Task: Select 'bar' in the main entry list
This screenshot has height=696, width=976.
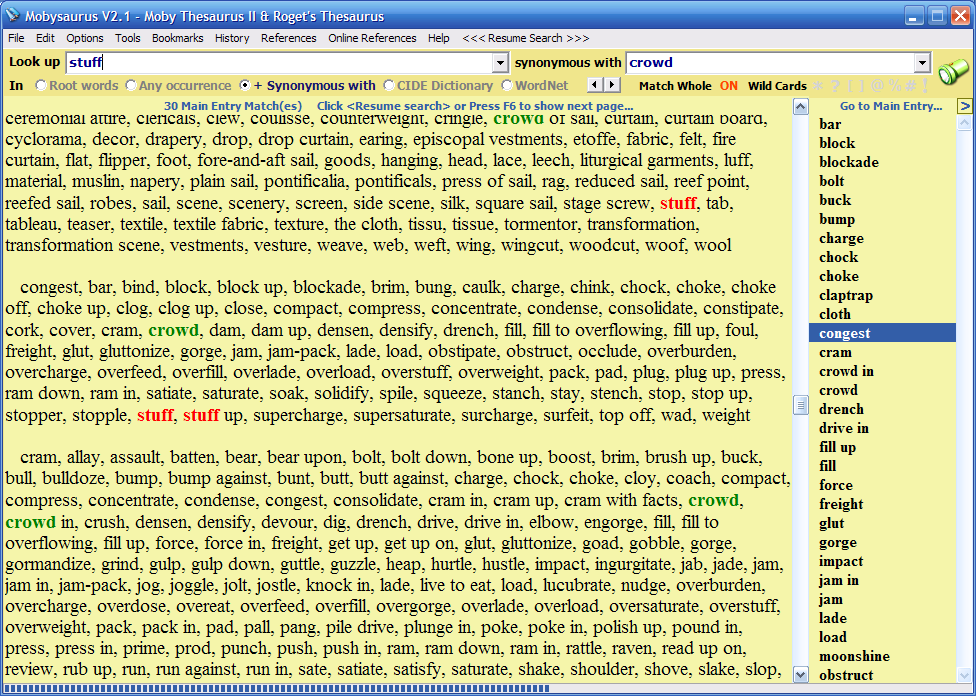Action: [830, 125]
